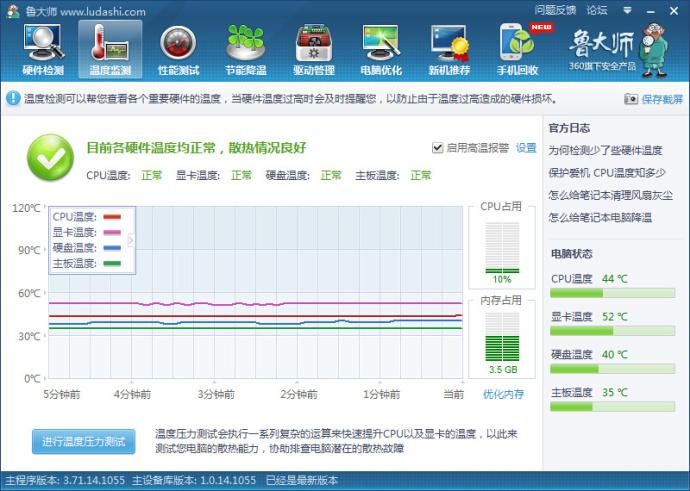Click the 当前 axis label
690x491 pixels.
coord(453,394)
